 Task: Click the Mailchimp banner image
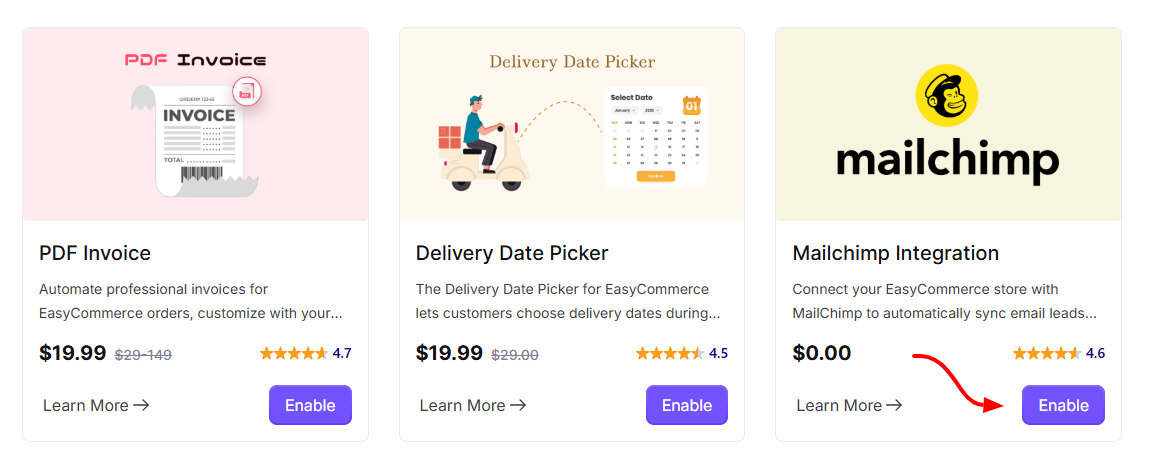click(948, 125)
